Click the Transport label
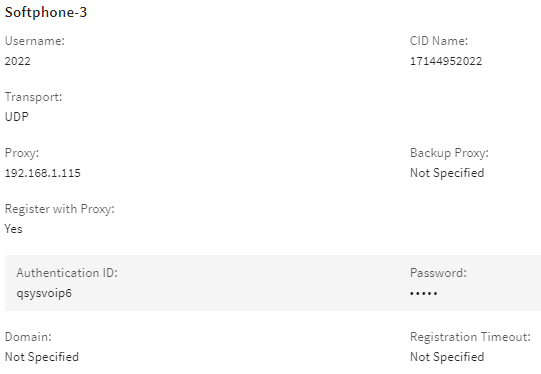The height and width of the screenshot is (374, 541). (33, 97)
